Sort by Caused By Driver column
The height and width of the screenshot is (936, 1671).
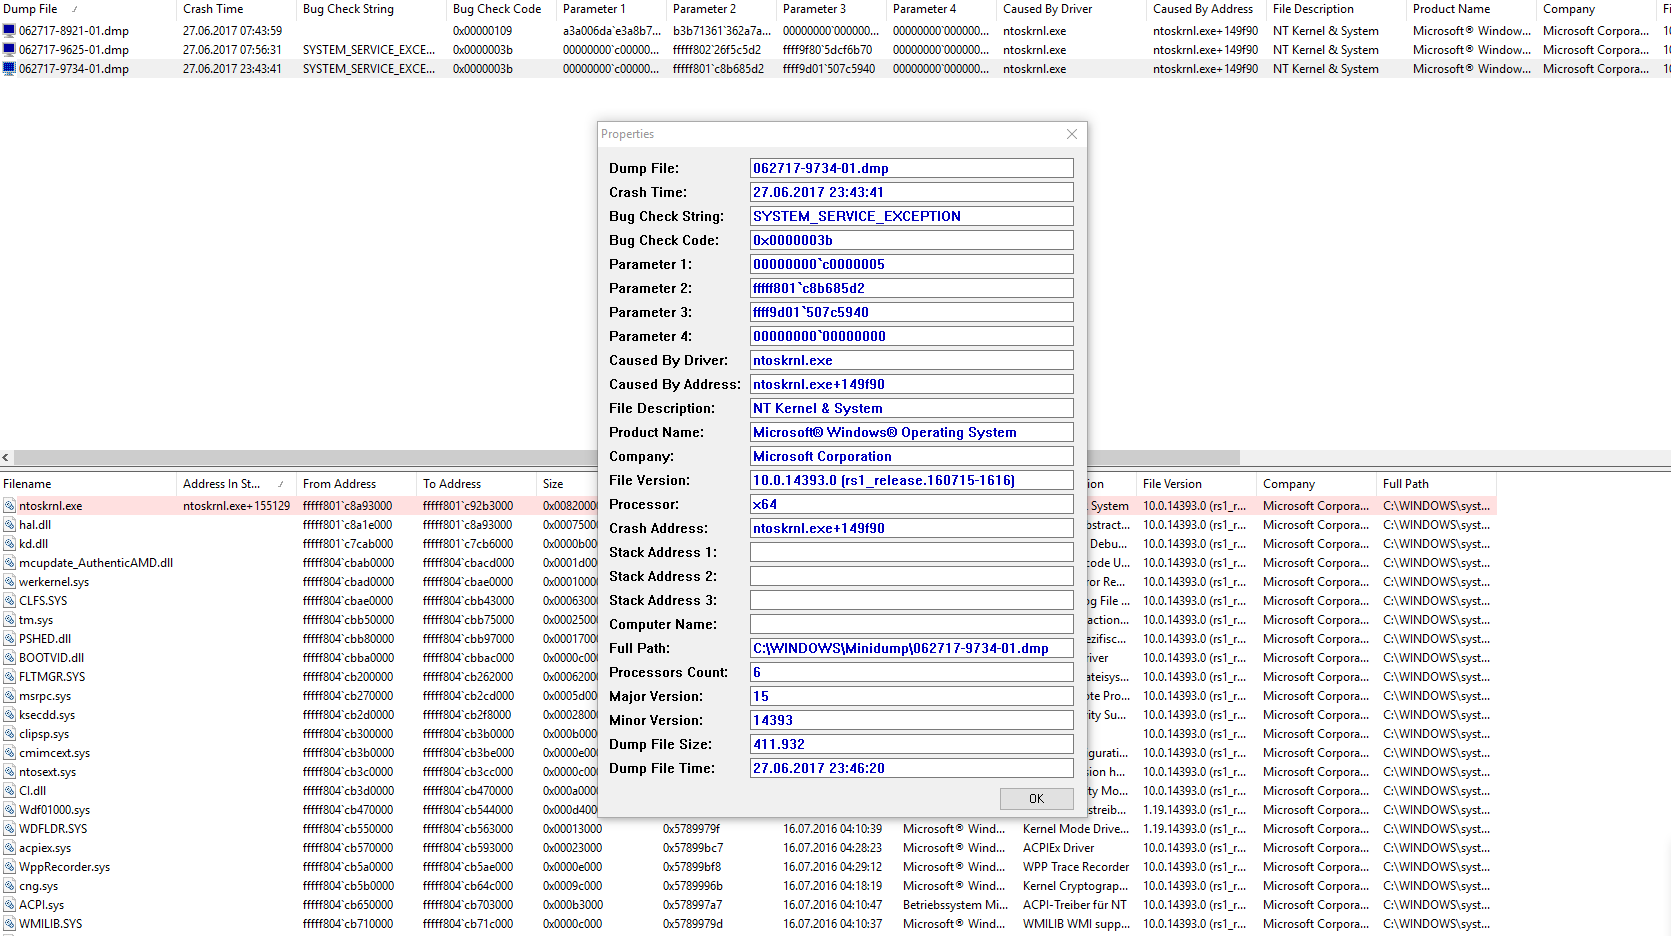[1072, 9]
